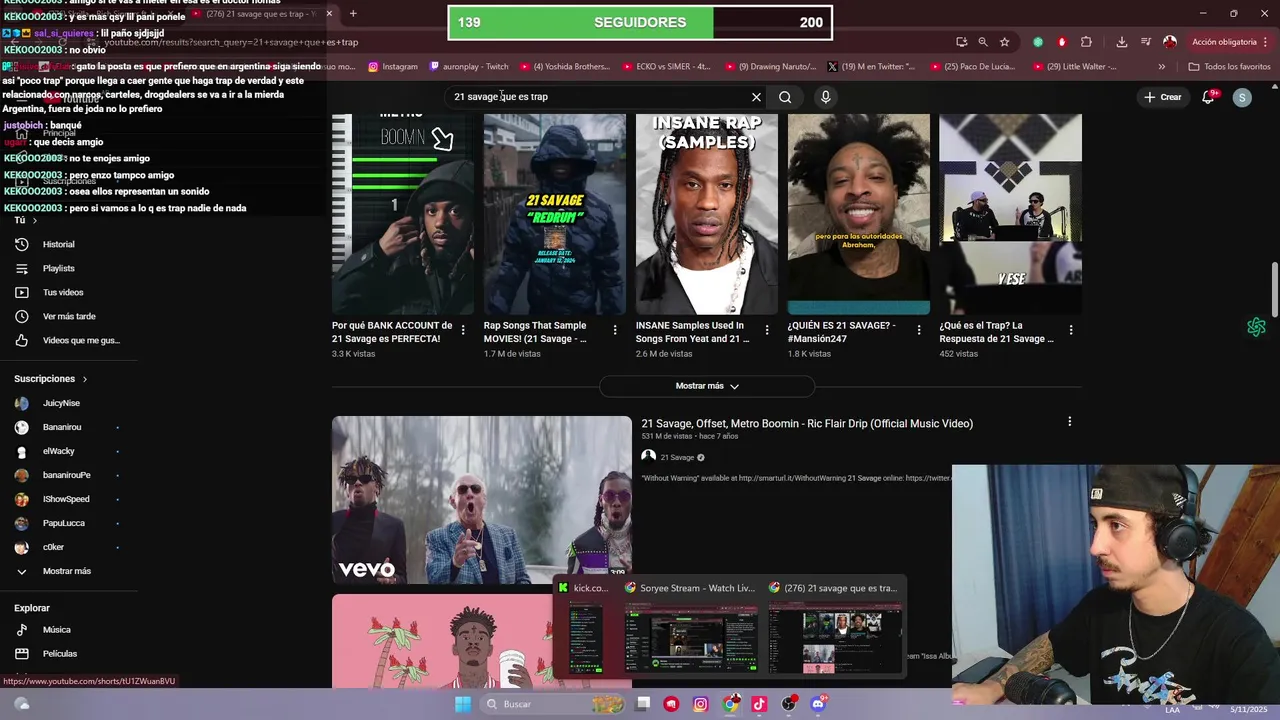Open M en Twitter bookmark
Image resolution: width=1280 pixels, height=720 pixels.
(x=871, y=67)
